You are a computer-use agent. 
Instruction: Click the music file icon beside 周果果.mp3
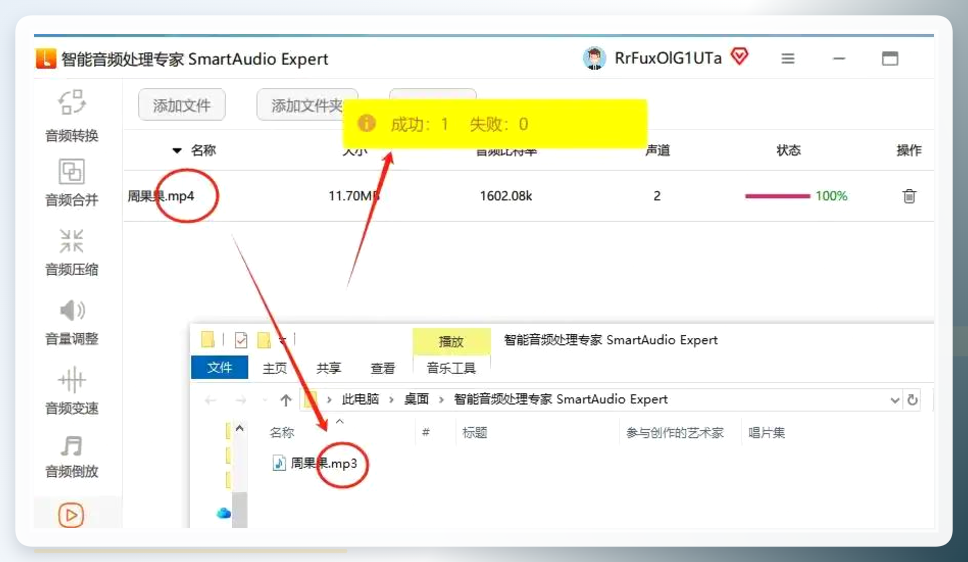click(279, 463)
